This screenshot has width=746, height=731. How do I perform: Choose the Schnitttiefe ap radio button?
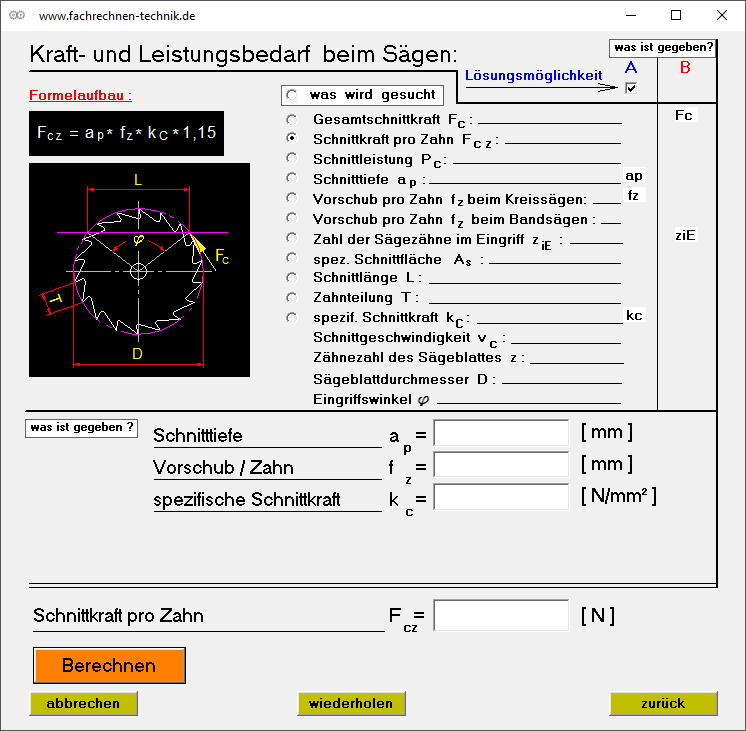[x=292, y=178]
